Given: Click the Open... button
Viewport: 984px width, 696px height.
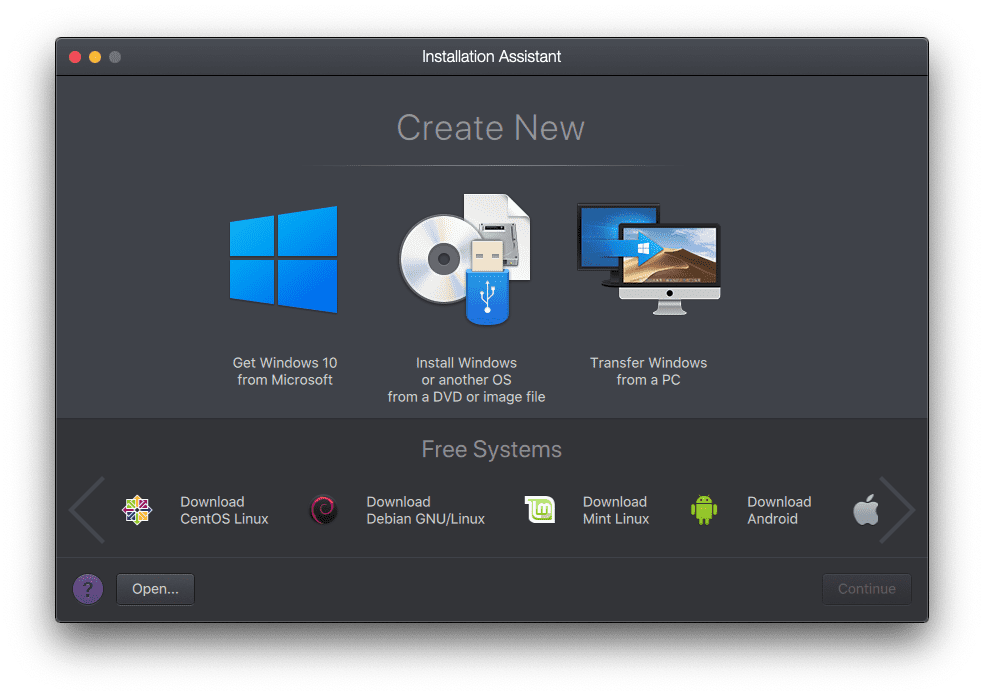Looking at the screenshot, I should pos(156,589).
